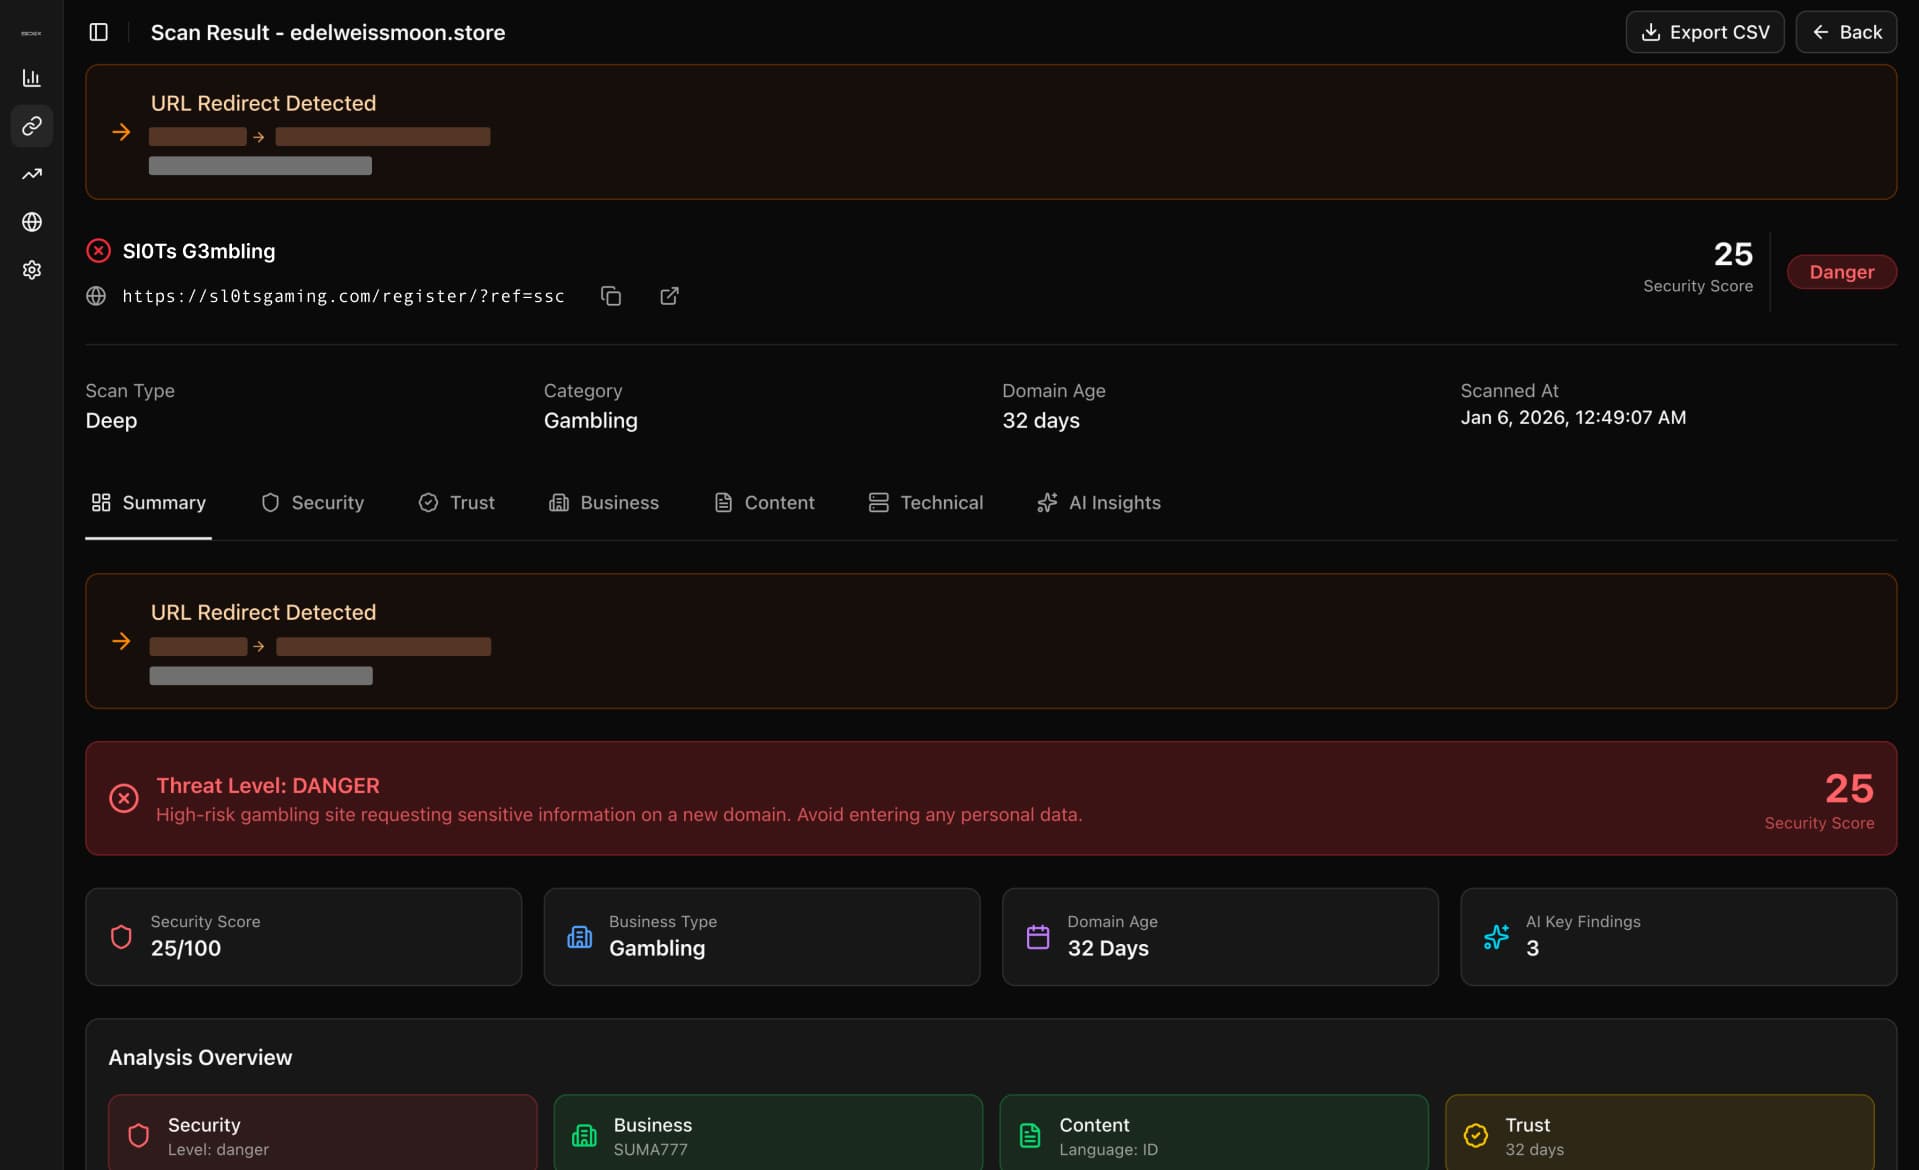The height and width of the screenshot is (1170, 1919).
Task: Open the settings gear icon
Action: (x=32, y=270)
